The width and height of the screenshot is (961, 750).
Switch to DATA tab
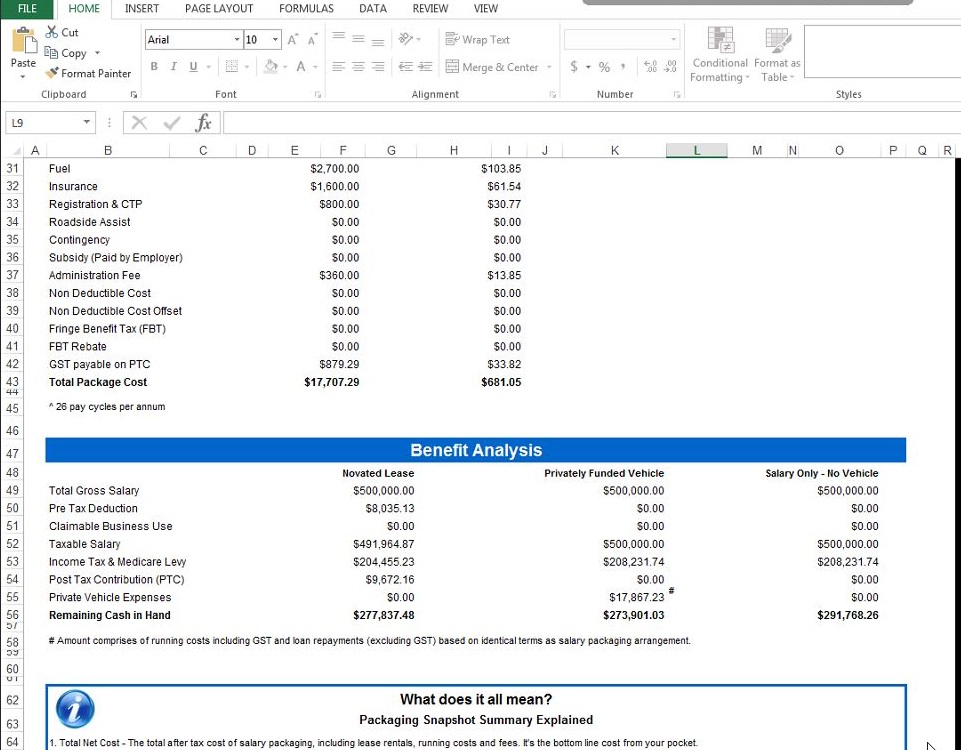(x=373, y=9)
